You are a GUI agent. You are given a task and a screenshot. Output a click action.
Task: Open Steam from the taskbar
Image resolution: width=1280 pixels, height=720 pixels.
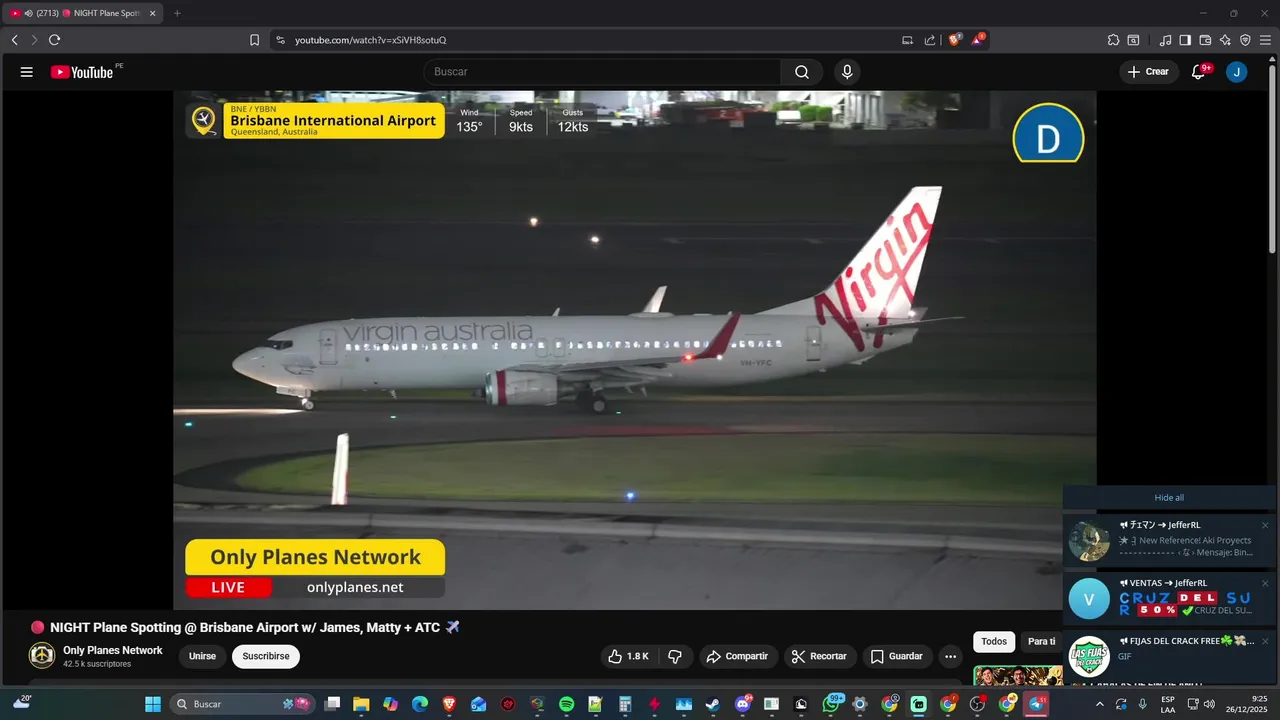(712, 704)
